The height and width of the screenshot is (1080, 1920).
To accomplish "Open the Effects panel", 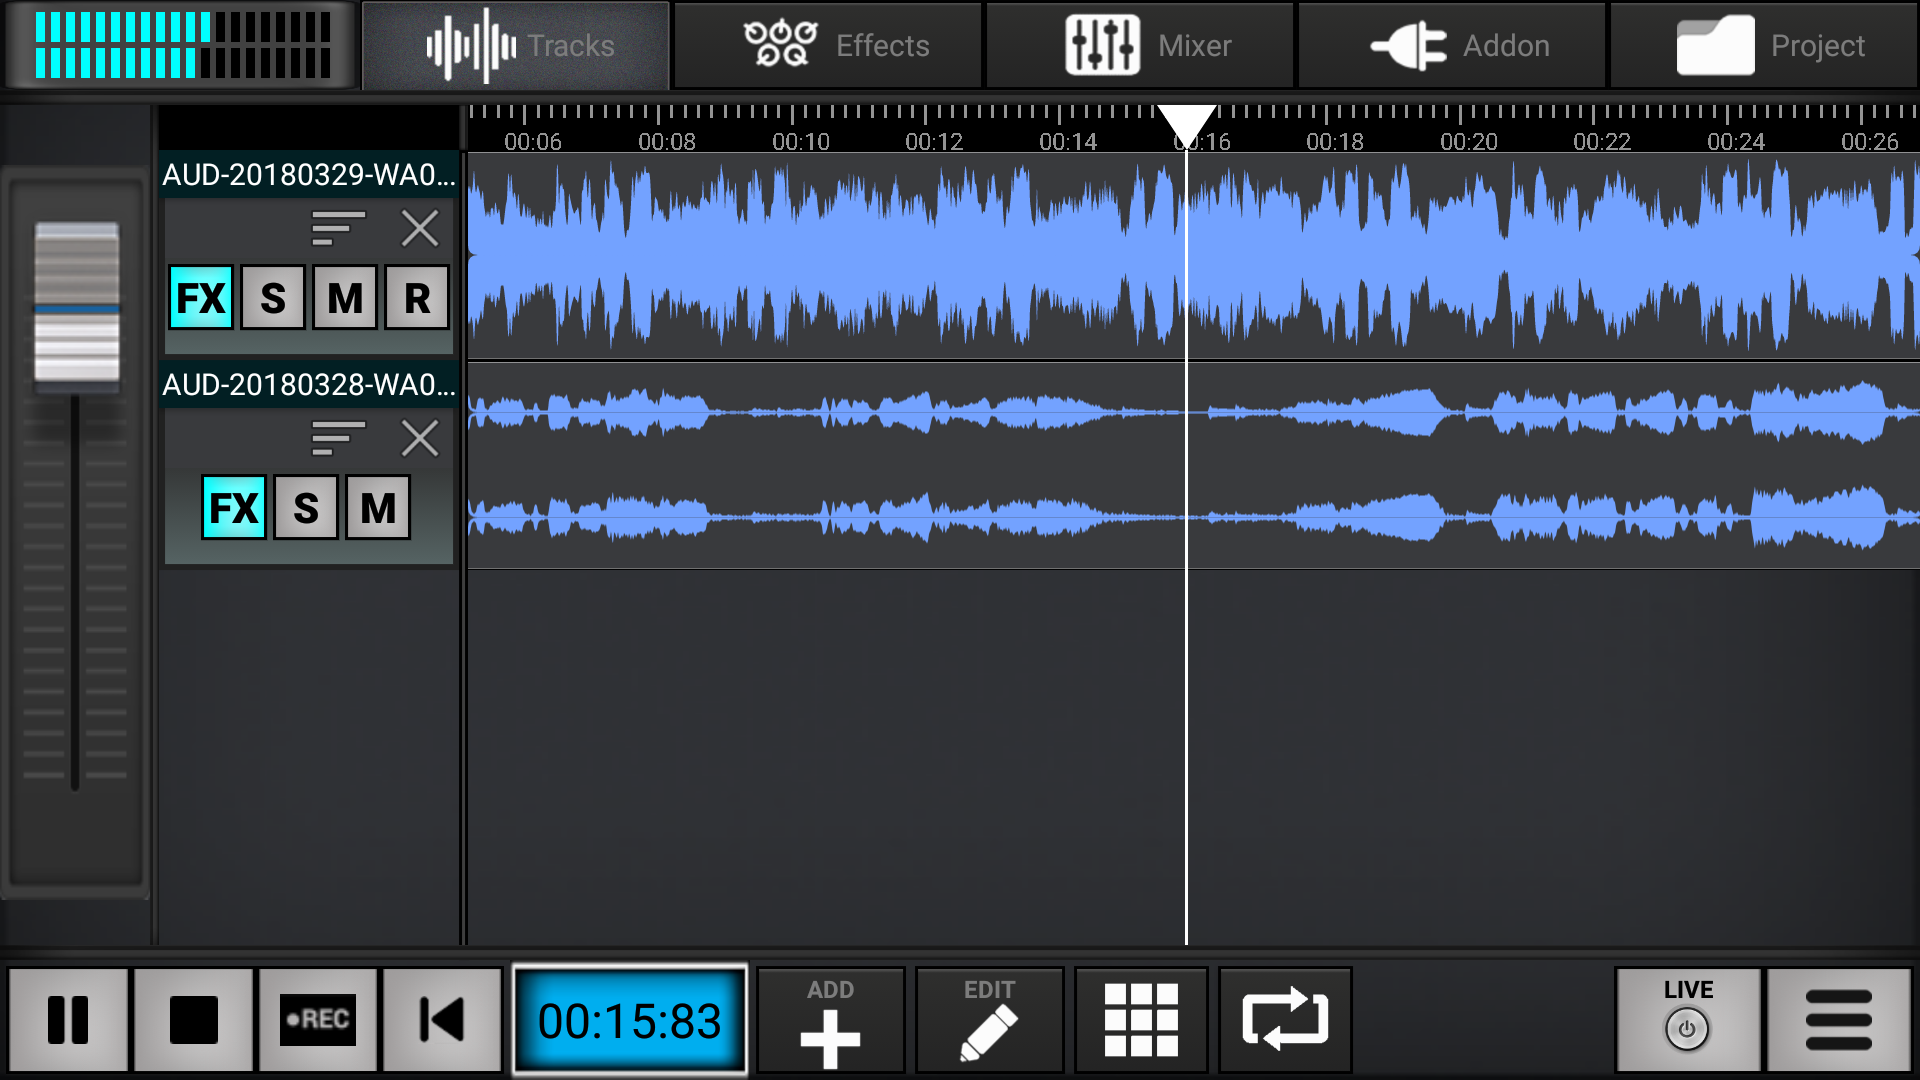I will pyautogui.click(x=828, y=44).
